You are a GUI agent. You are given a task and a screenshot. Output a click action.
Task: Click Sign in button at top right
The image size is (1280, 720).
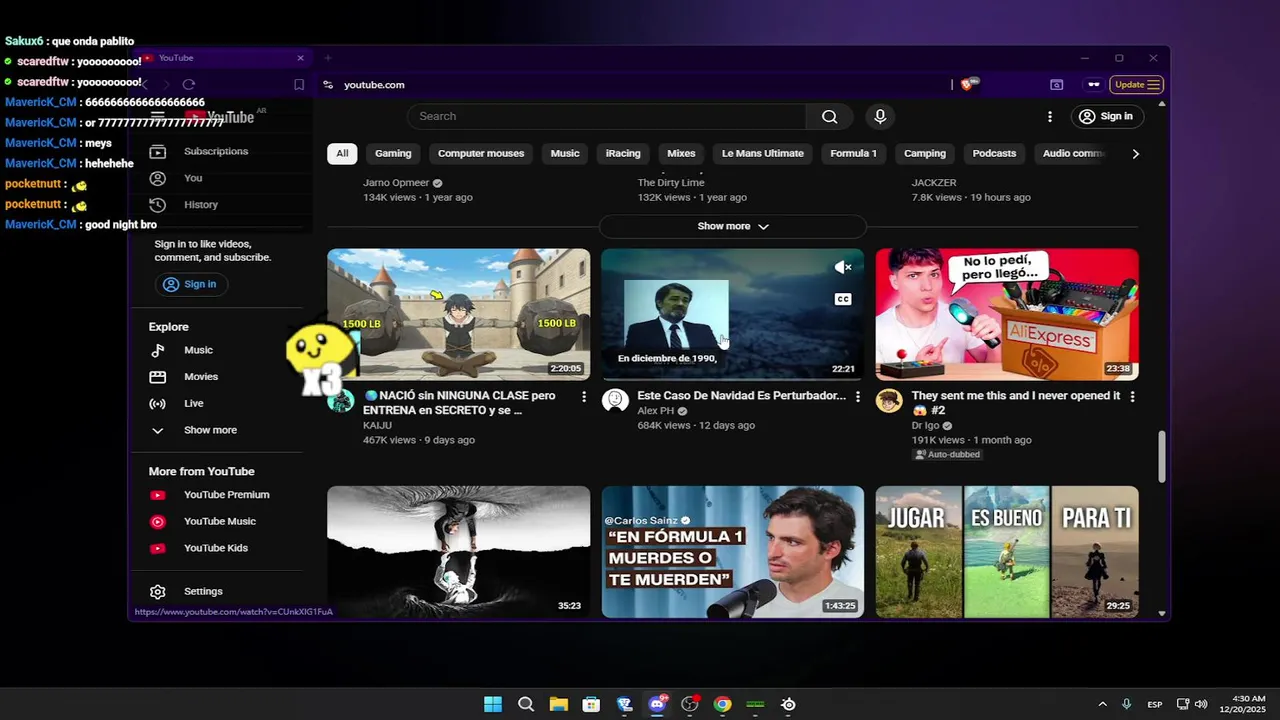click(1106, 117)
